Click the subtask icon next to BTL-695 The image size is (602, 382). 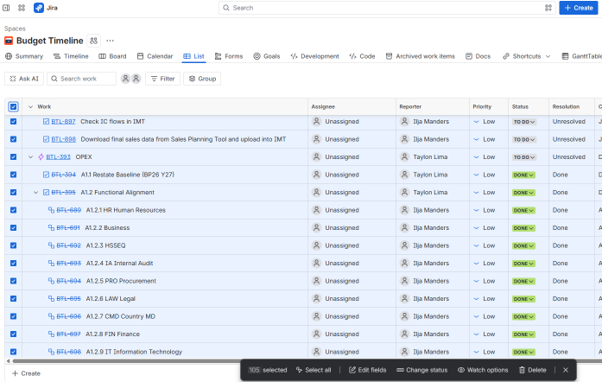coord(51,298)
